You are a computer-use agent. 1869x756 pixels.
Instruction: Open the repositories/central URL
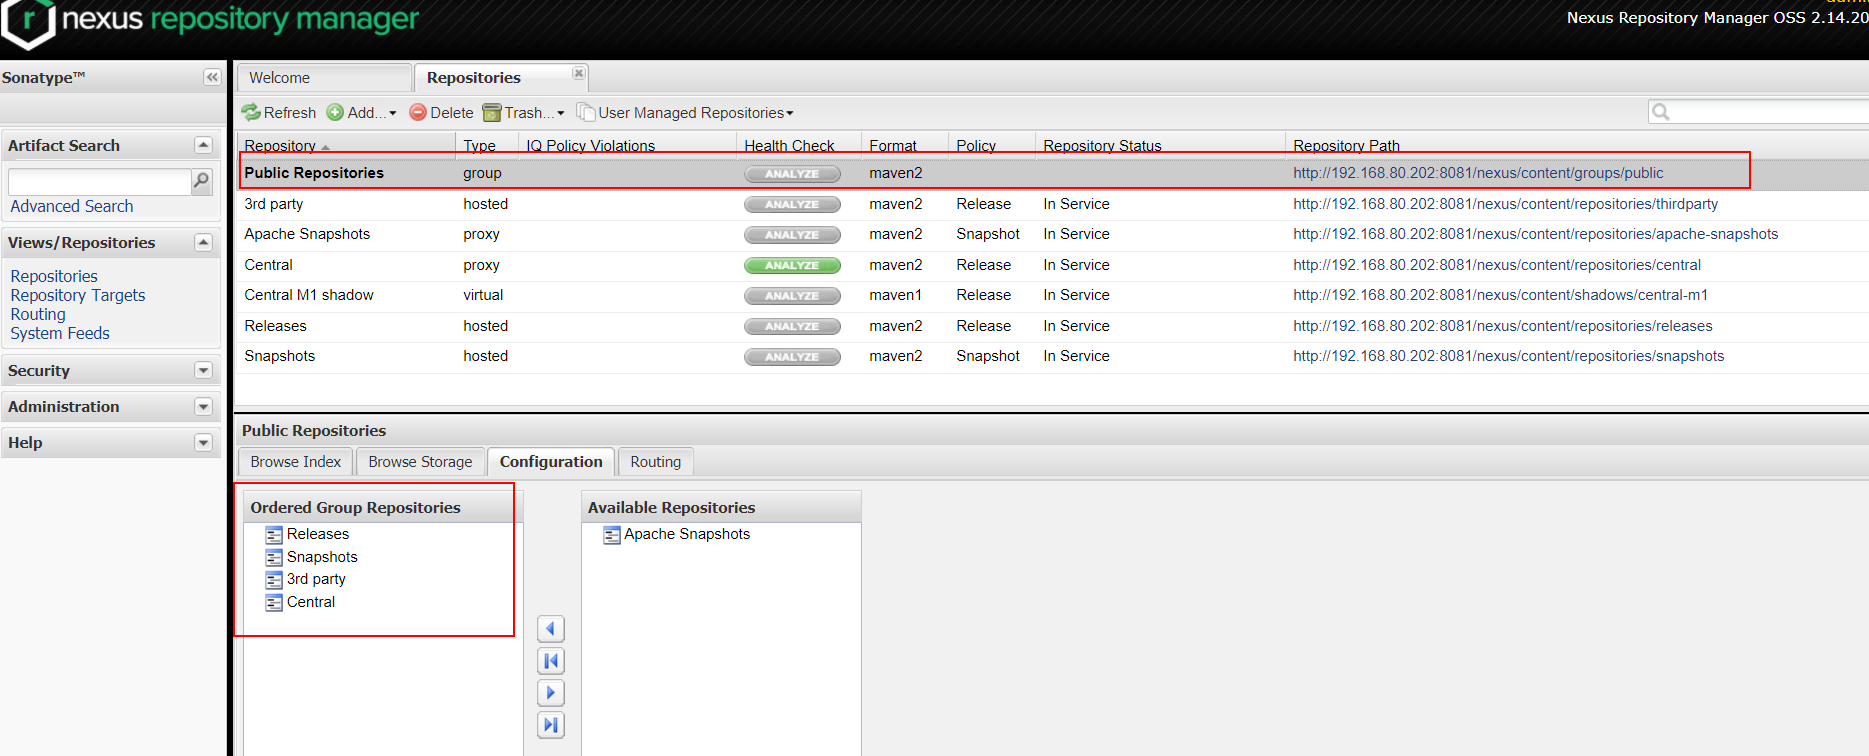tap(1497, 265)
